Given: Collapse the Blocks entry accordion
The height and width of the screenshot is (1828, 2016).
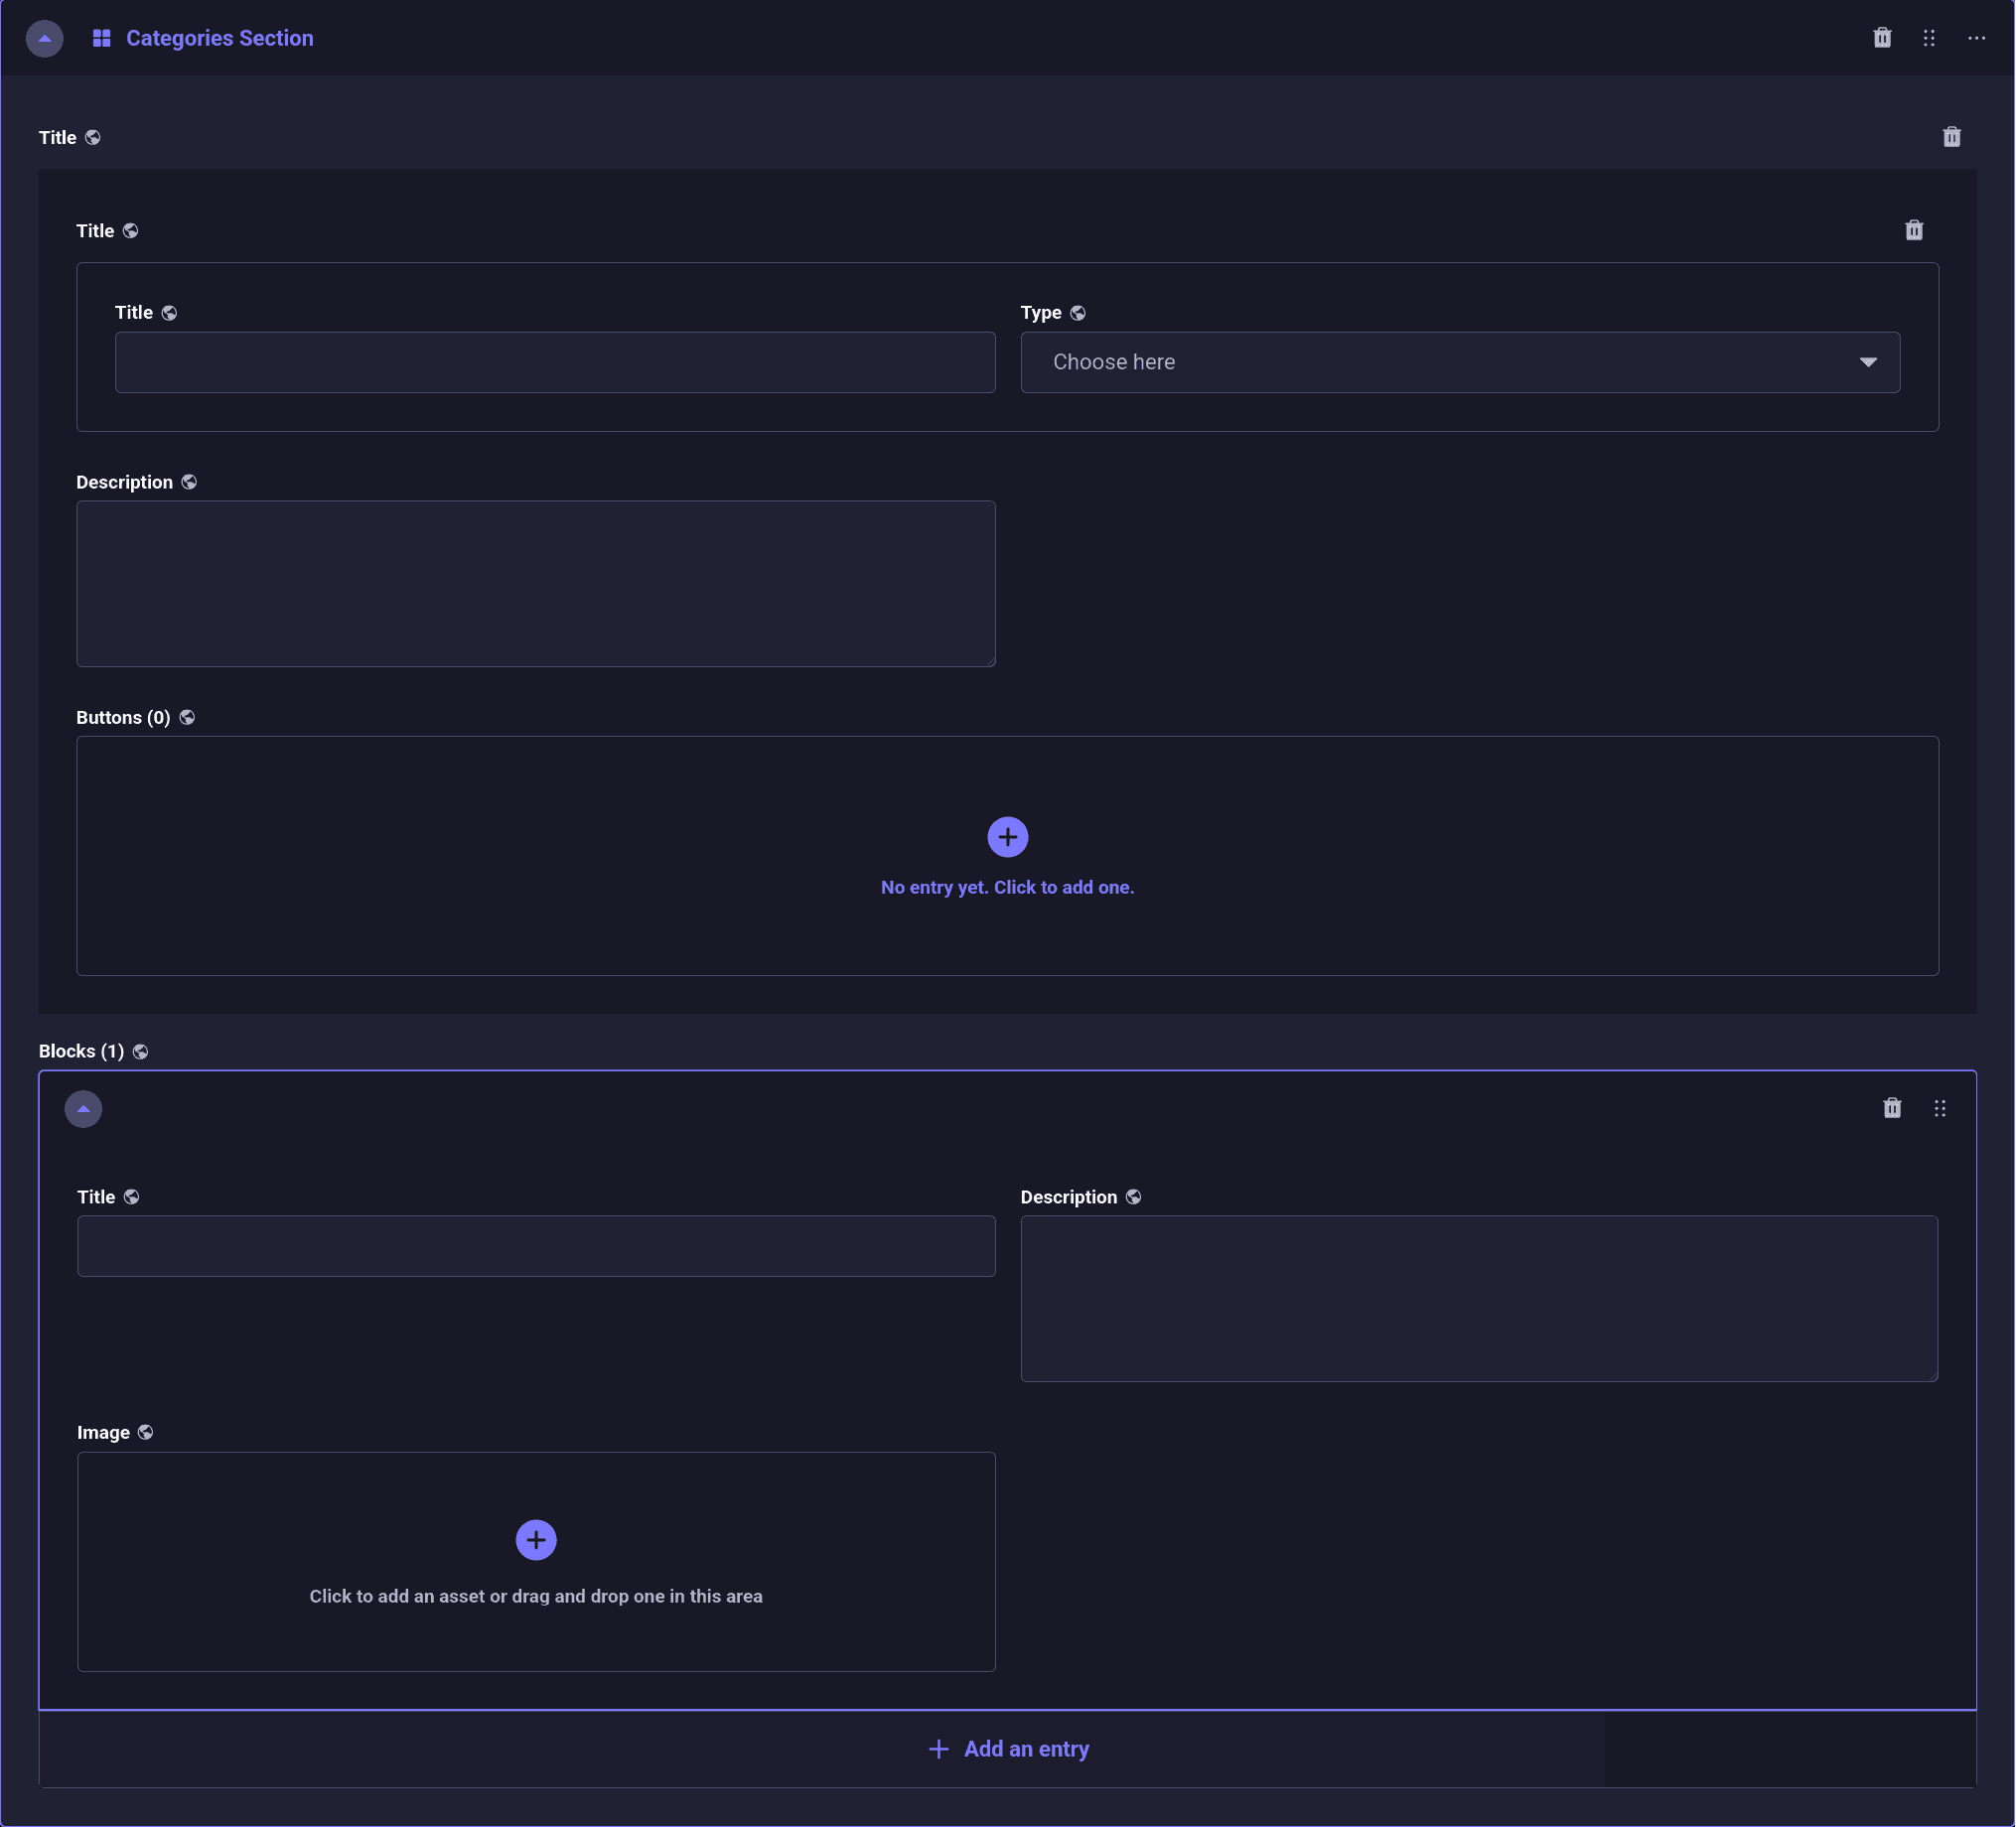Looking at the screenshot, I should tap(83, 1109).
